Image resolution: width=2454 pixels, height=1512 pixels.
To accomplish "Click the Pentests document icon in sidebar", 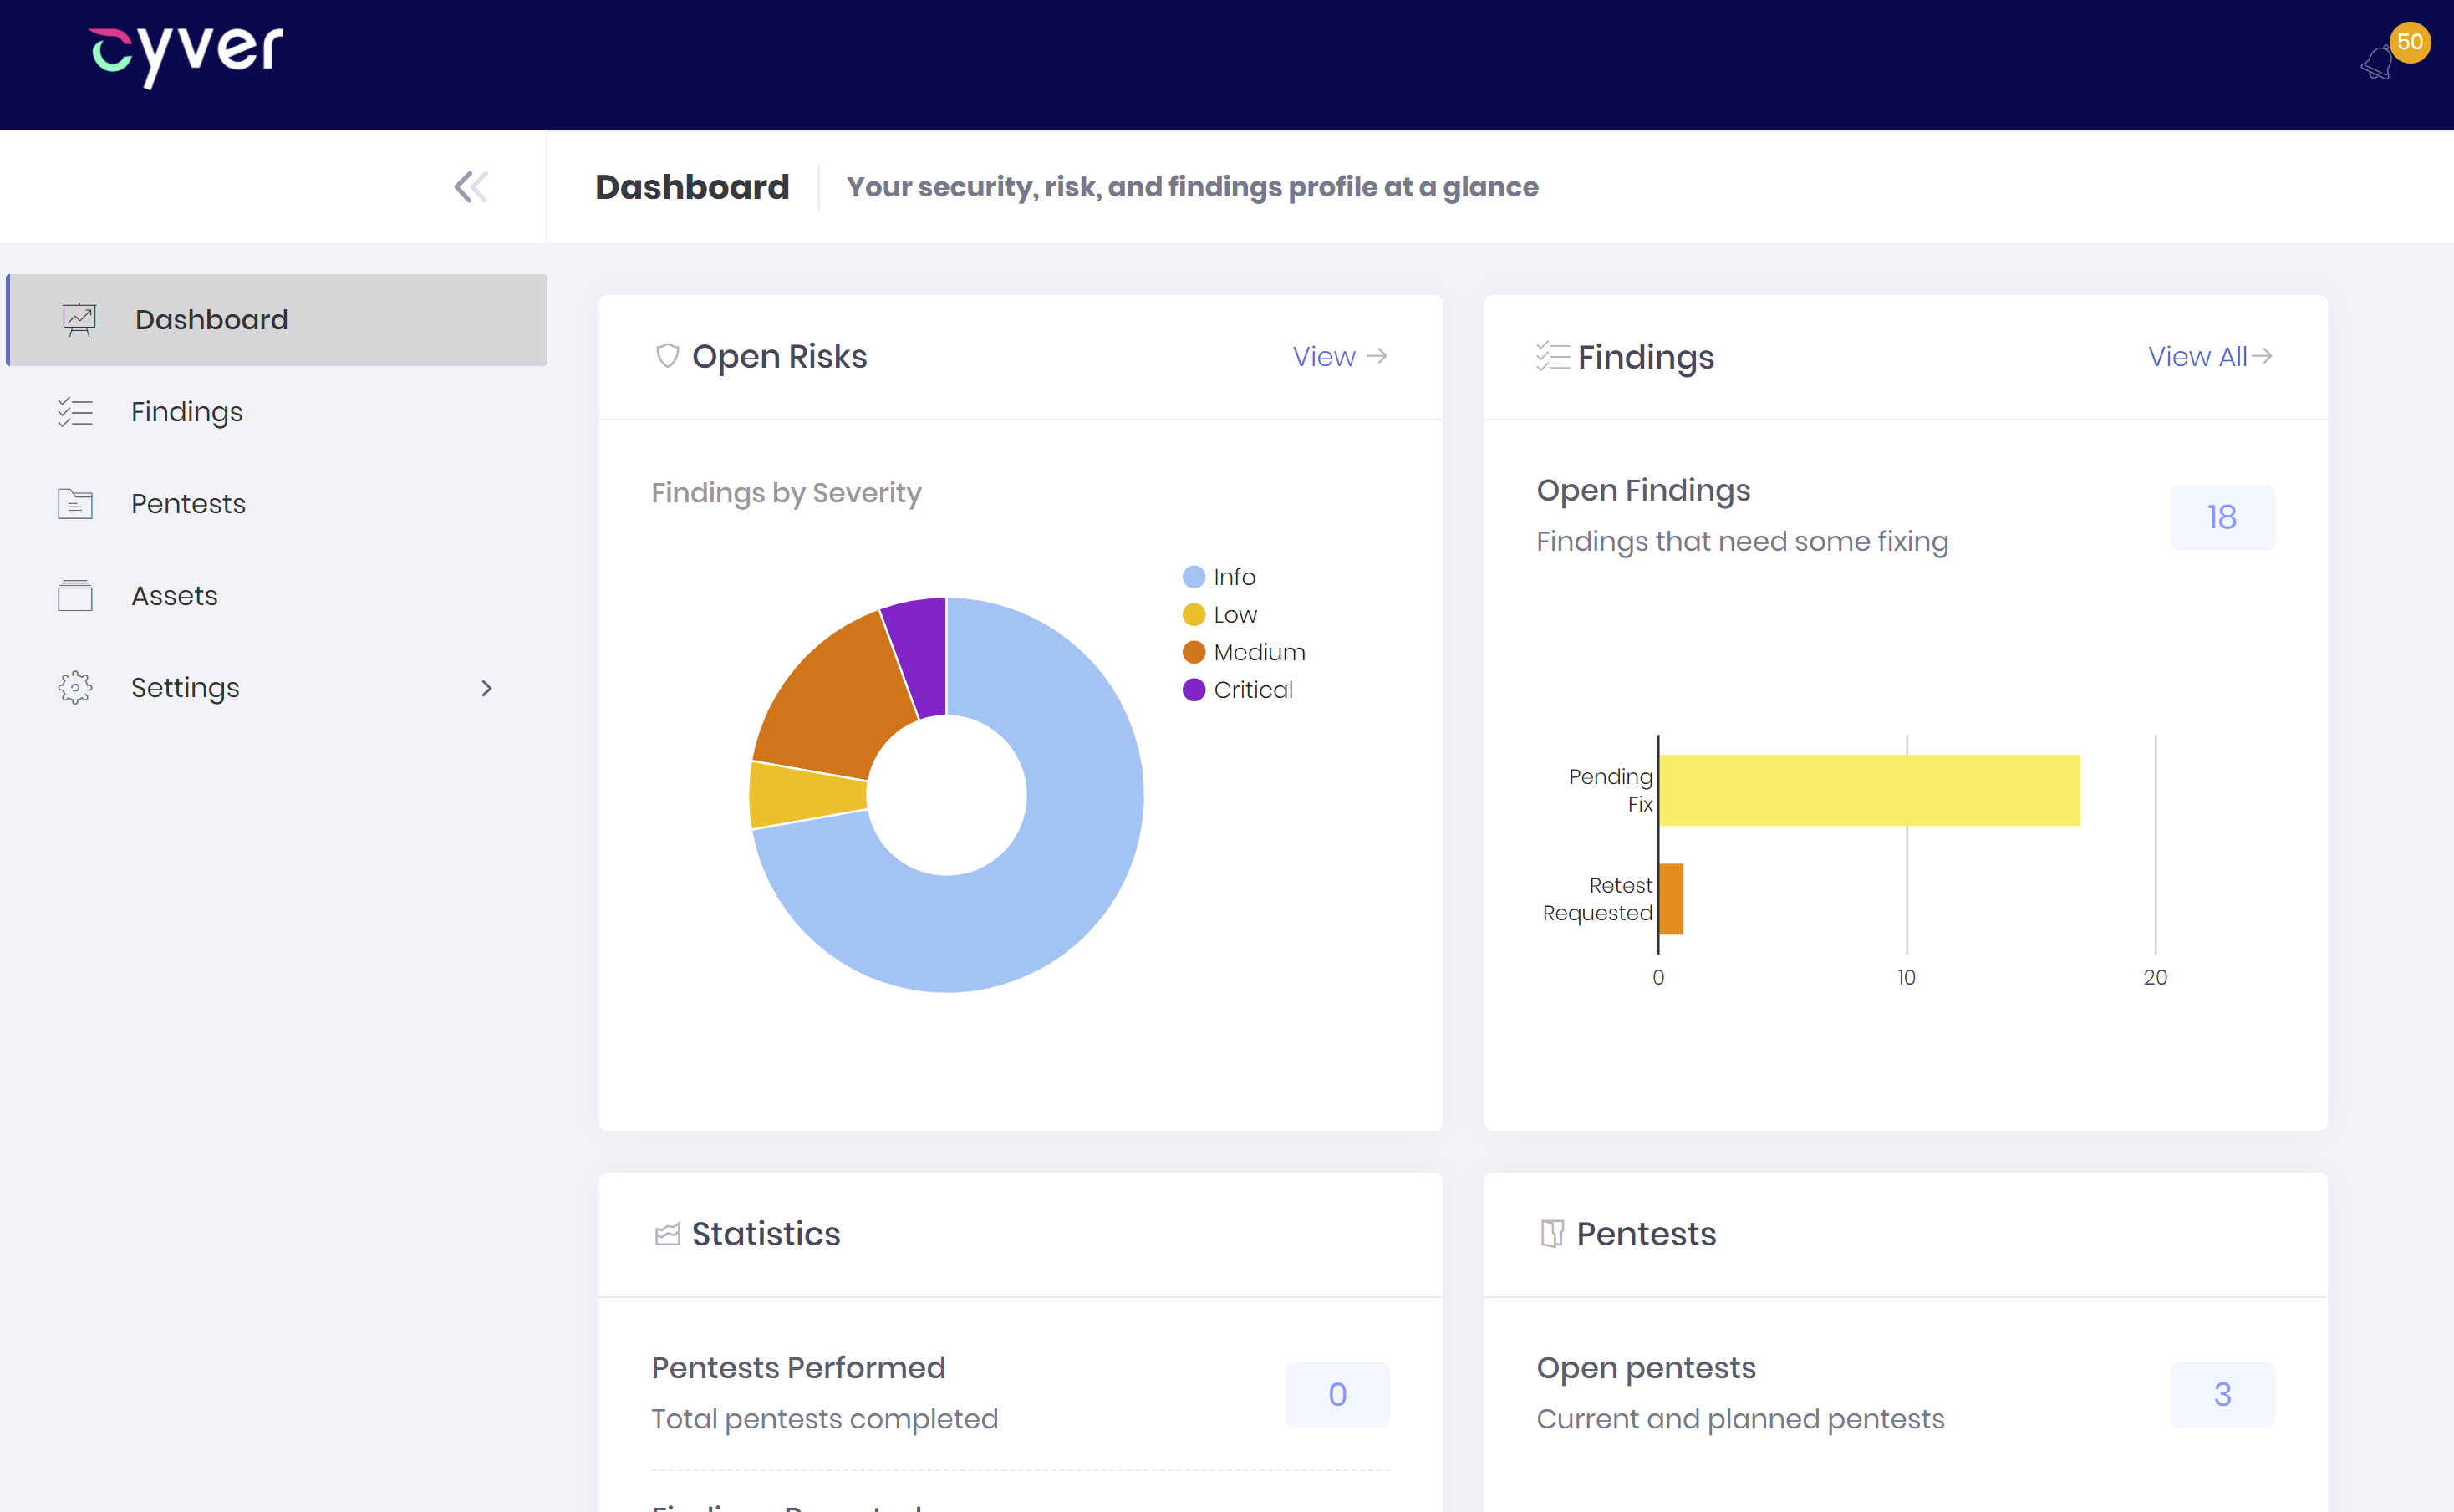I will tap(75, 504).
